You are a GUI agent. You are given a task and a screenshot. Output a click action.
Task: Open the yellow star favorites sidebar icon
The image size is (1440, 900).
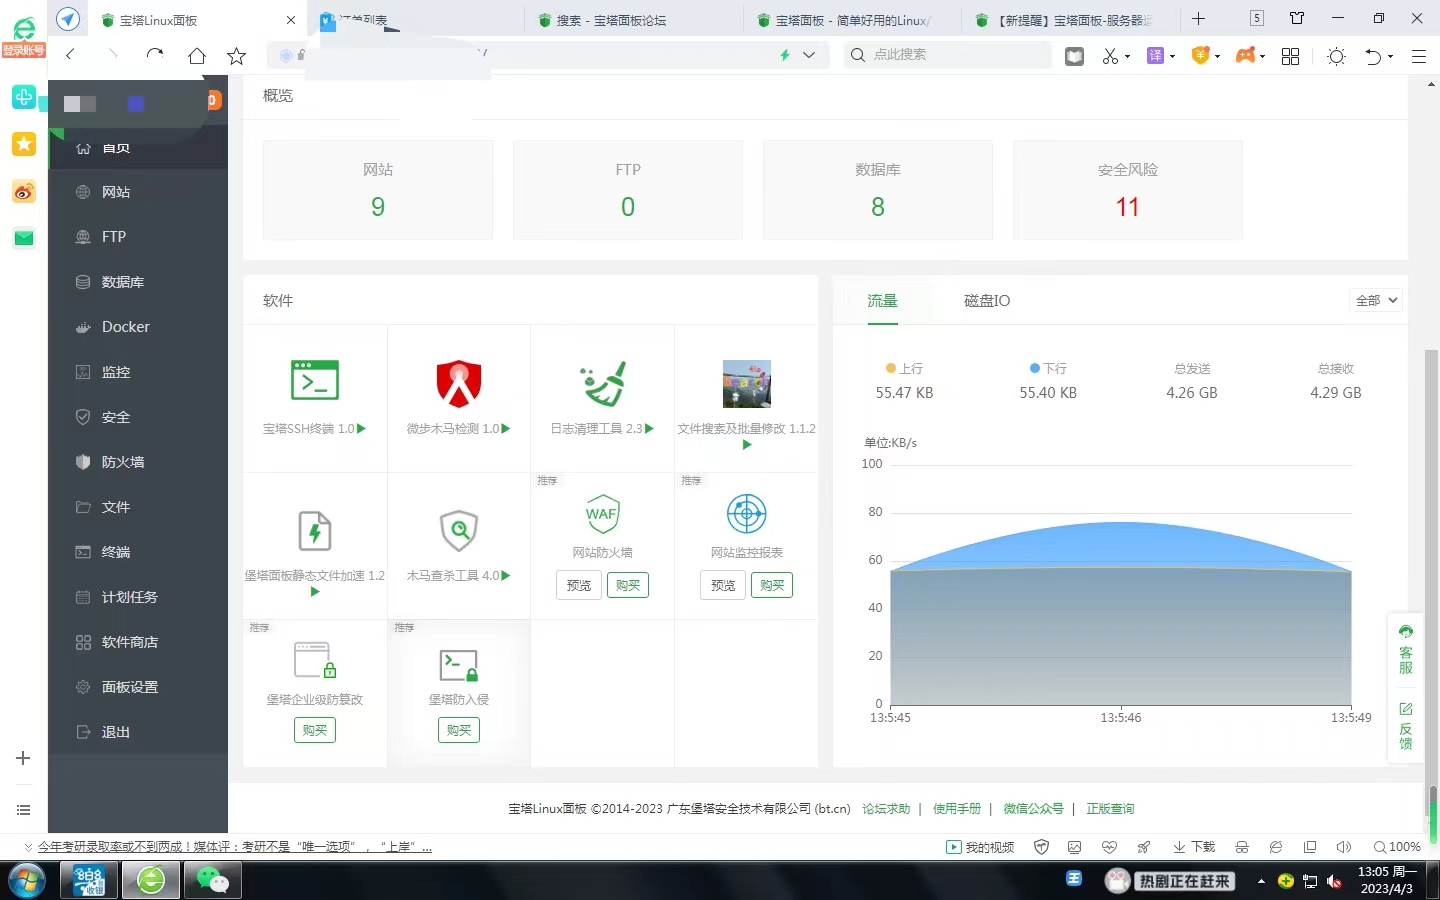pos(24,144)
